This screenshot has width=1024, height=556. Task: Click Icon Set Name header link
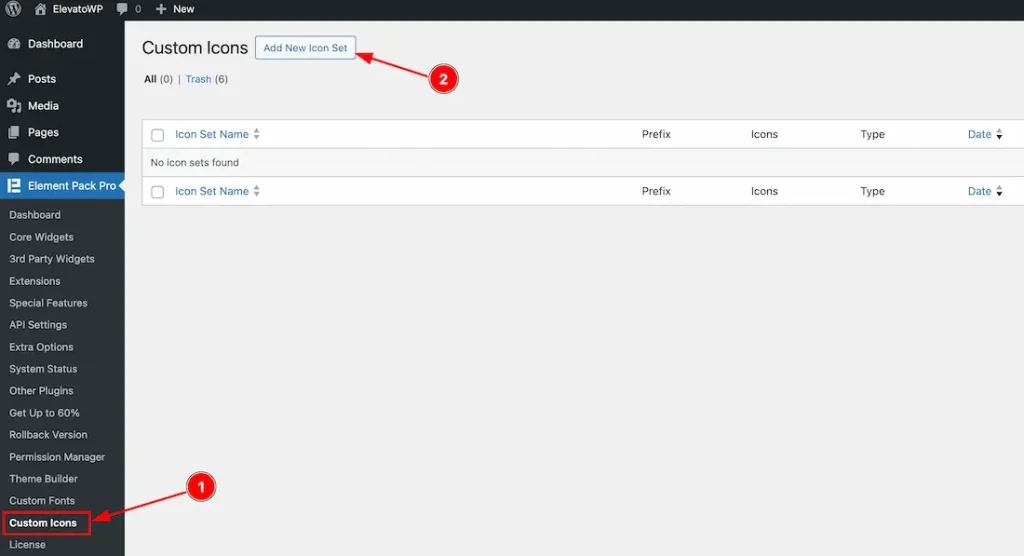(212, 134)
